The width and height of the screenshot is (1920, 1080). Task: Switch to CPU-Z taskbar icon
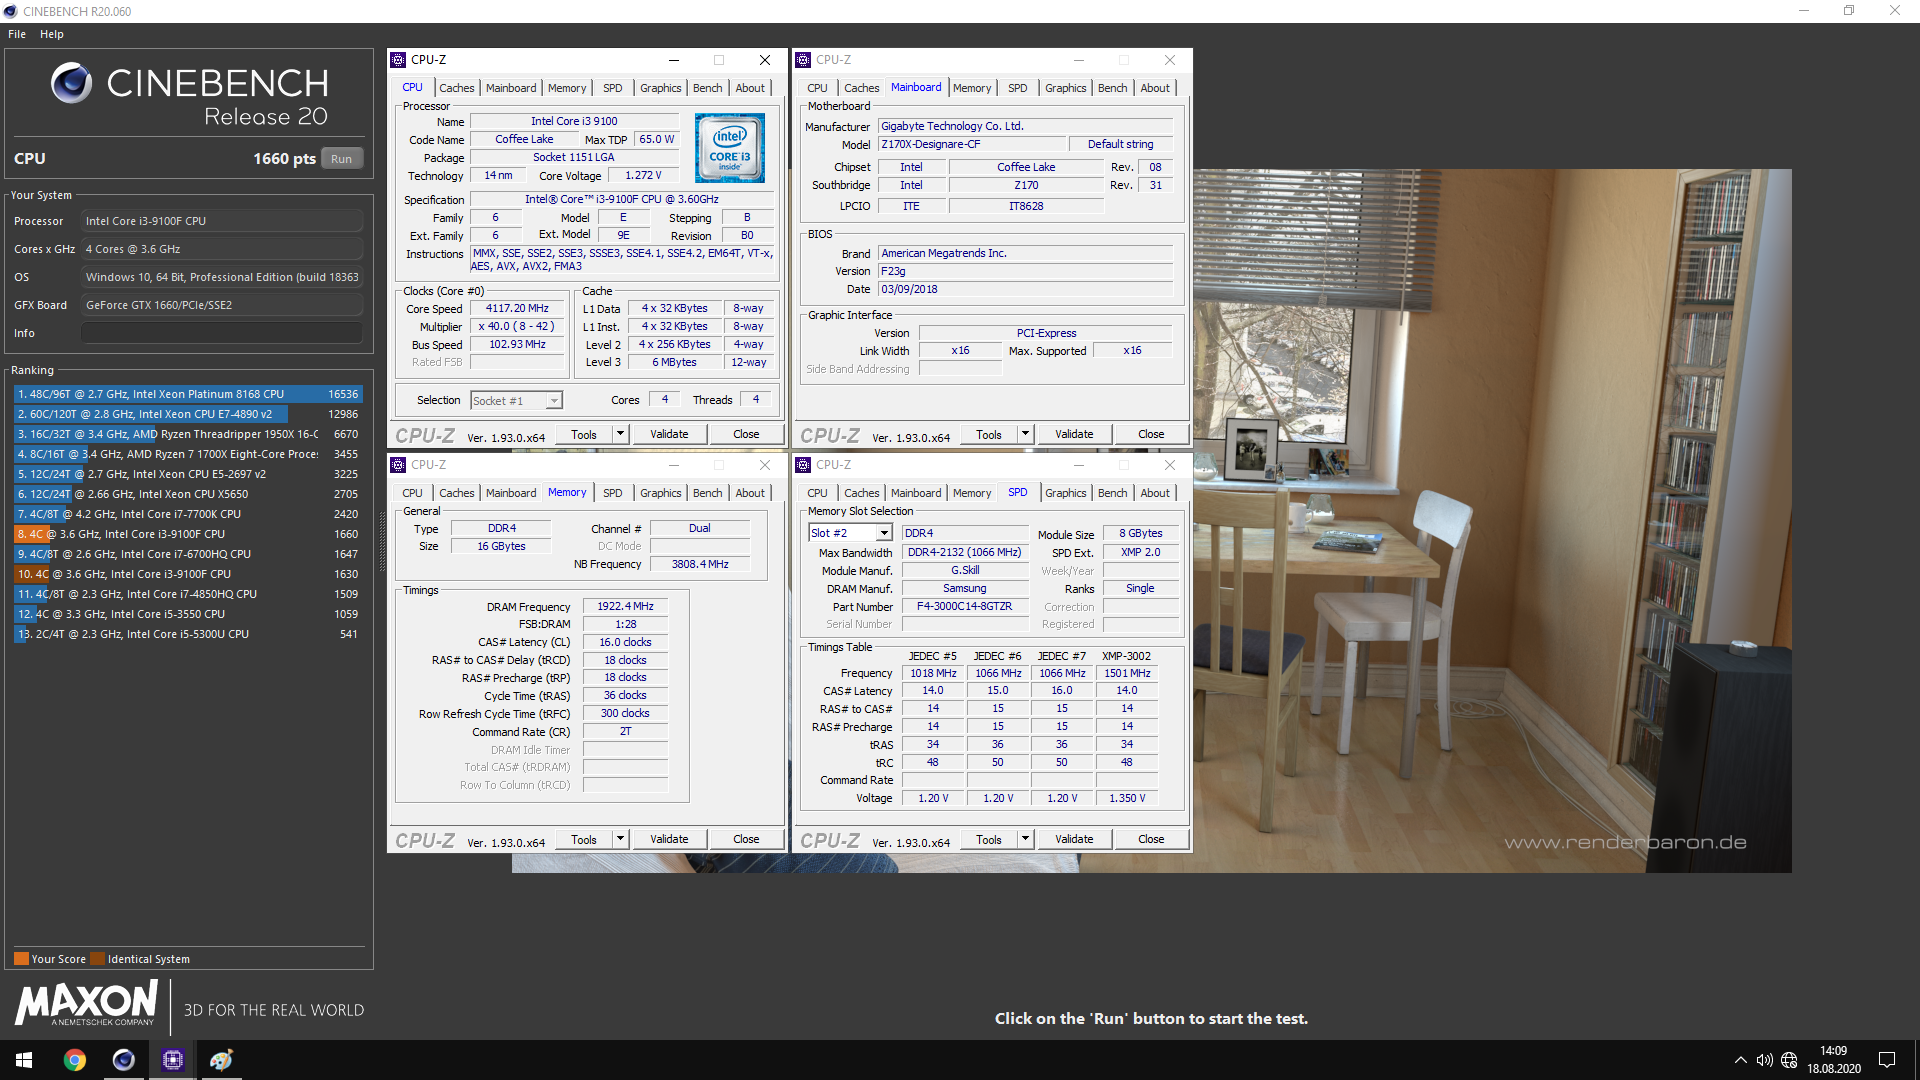tap(172, 1060)
